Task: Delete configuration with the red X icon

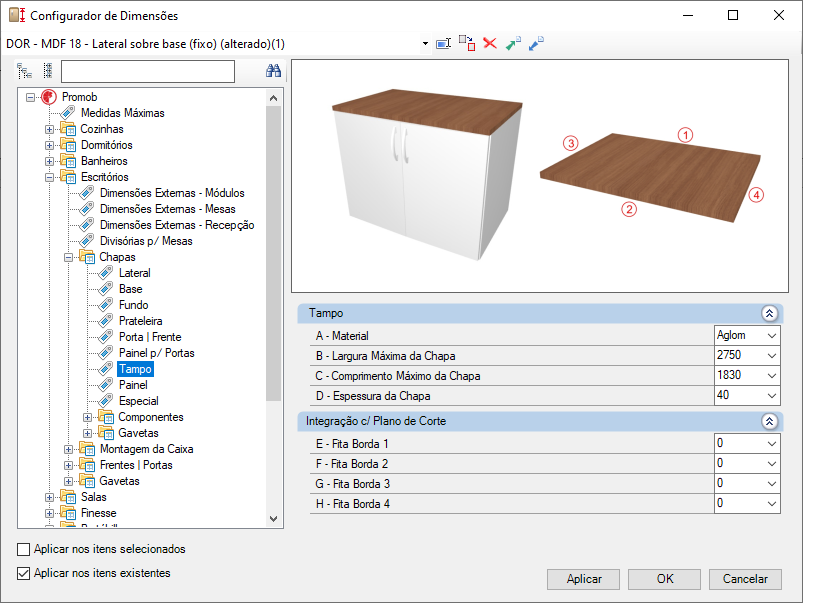Action: pyautogui.click(x=490, y=43)
